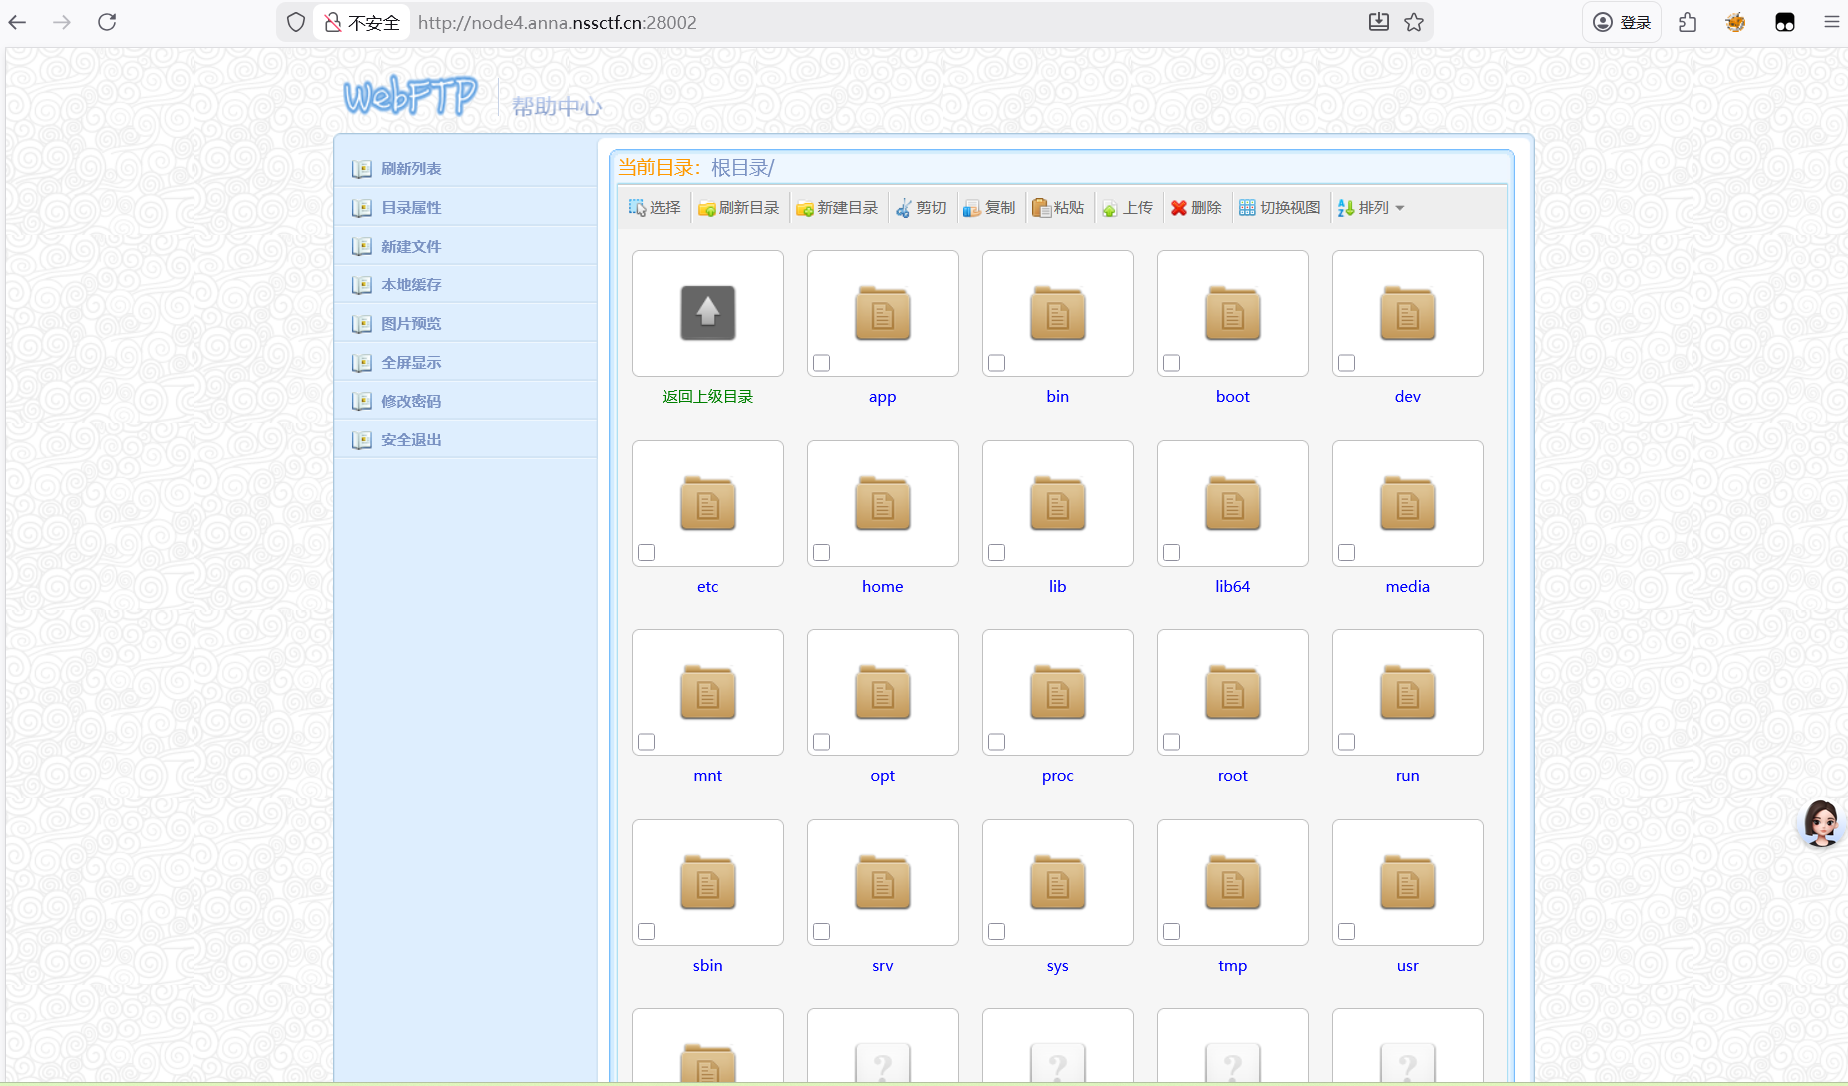The height and width of the screenshot is (1086, 1848).
Task: Click the browser address bar URL
Action: click(x=557, y=22)
